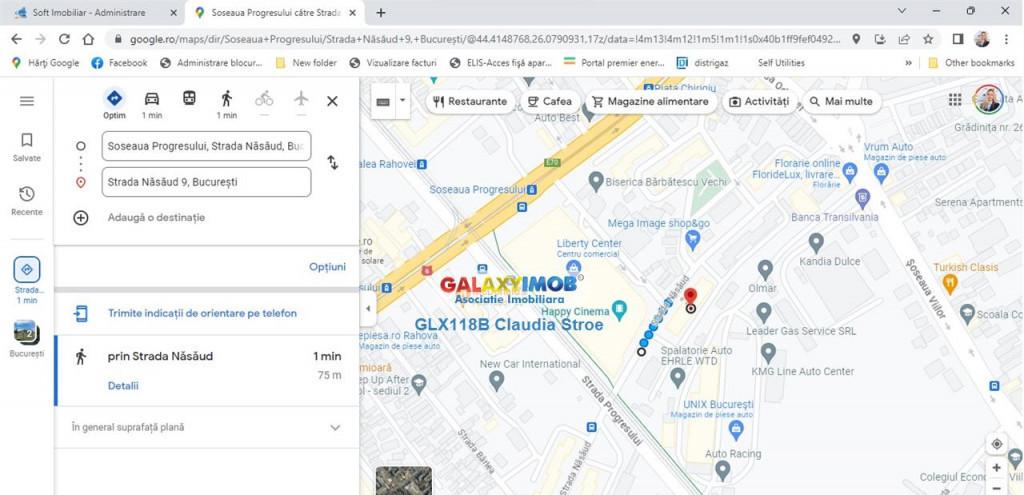Close the directions panel
The image size is (1024, 495).
point(333,101)
